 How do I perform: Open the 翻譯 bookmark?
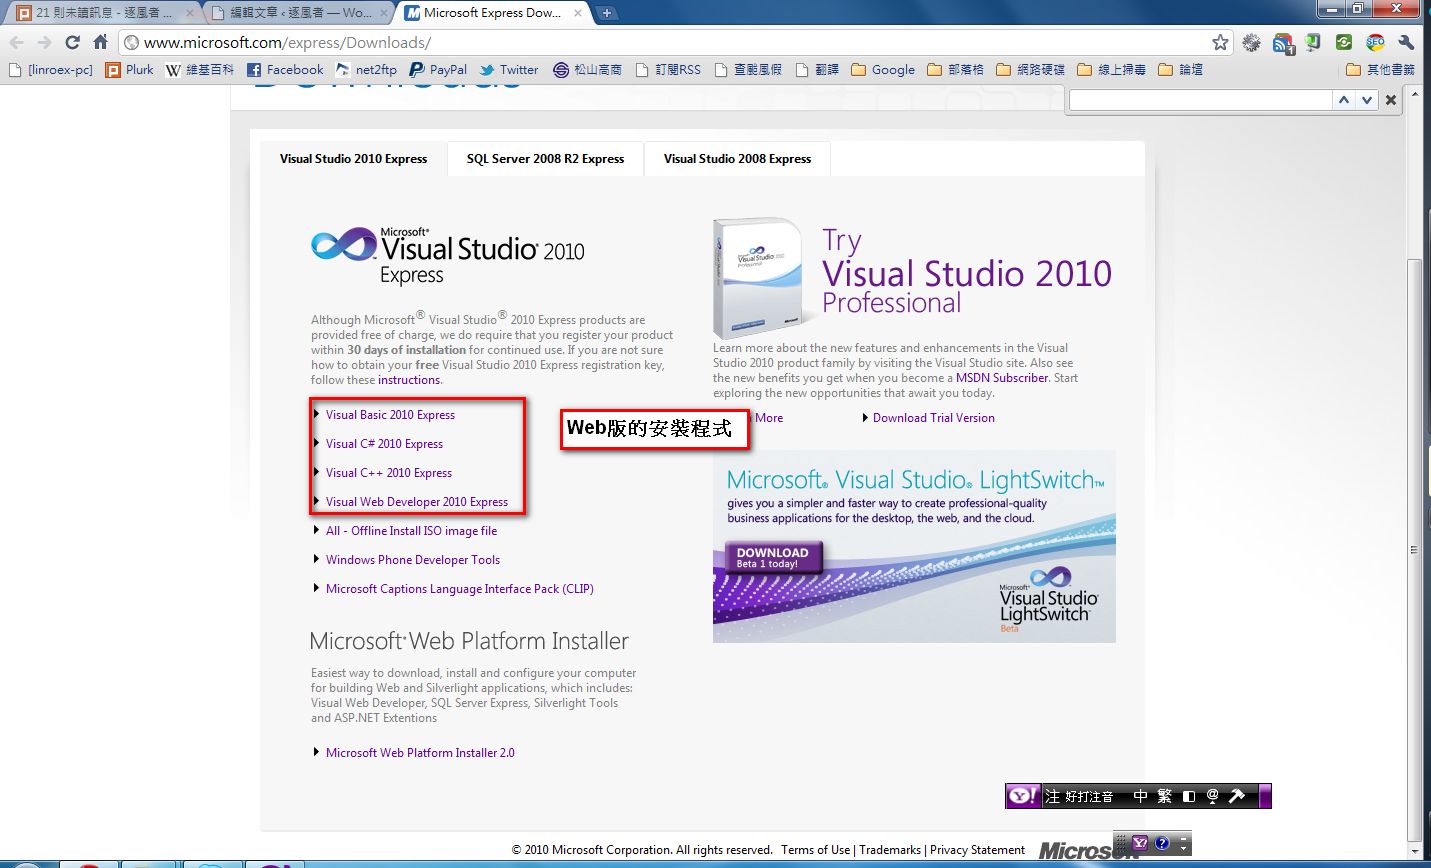pyautogui.click(x=817, y=69)
